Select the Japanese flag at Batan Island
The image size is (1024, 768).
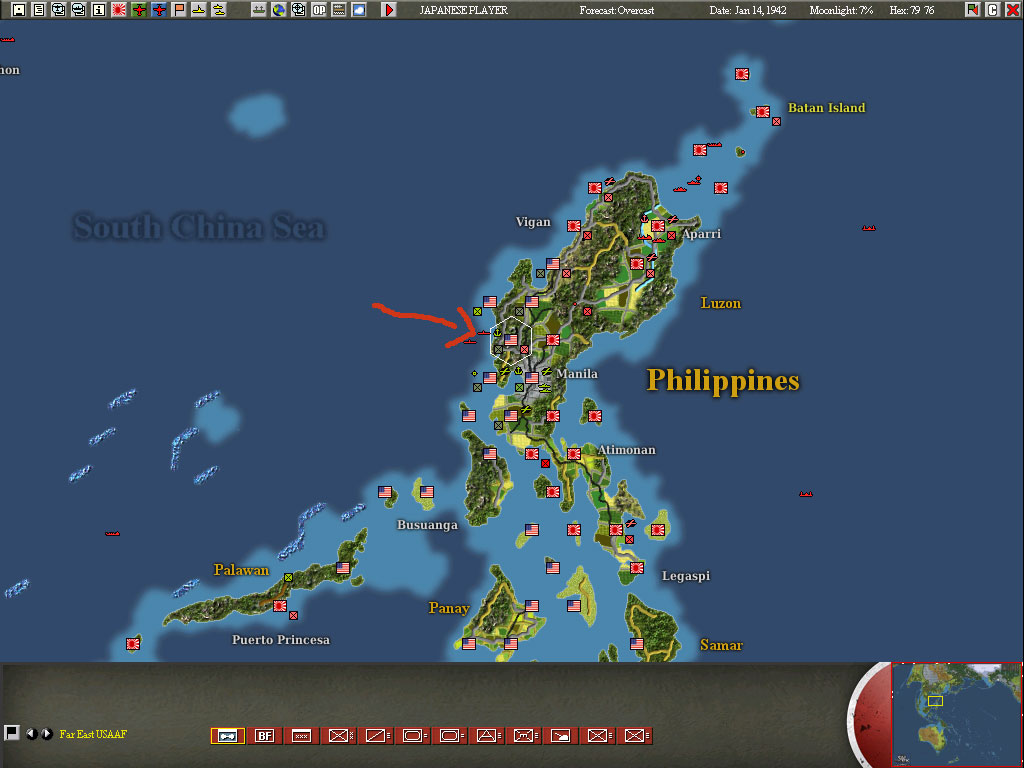coord(762,112)
